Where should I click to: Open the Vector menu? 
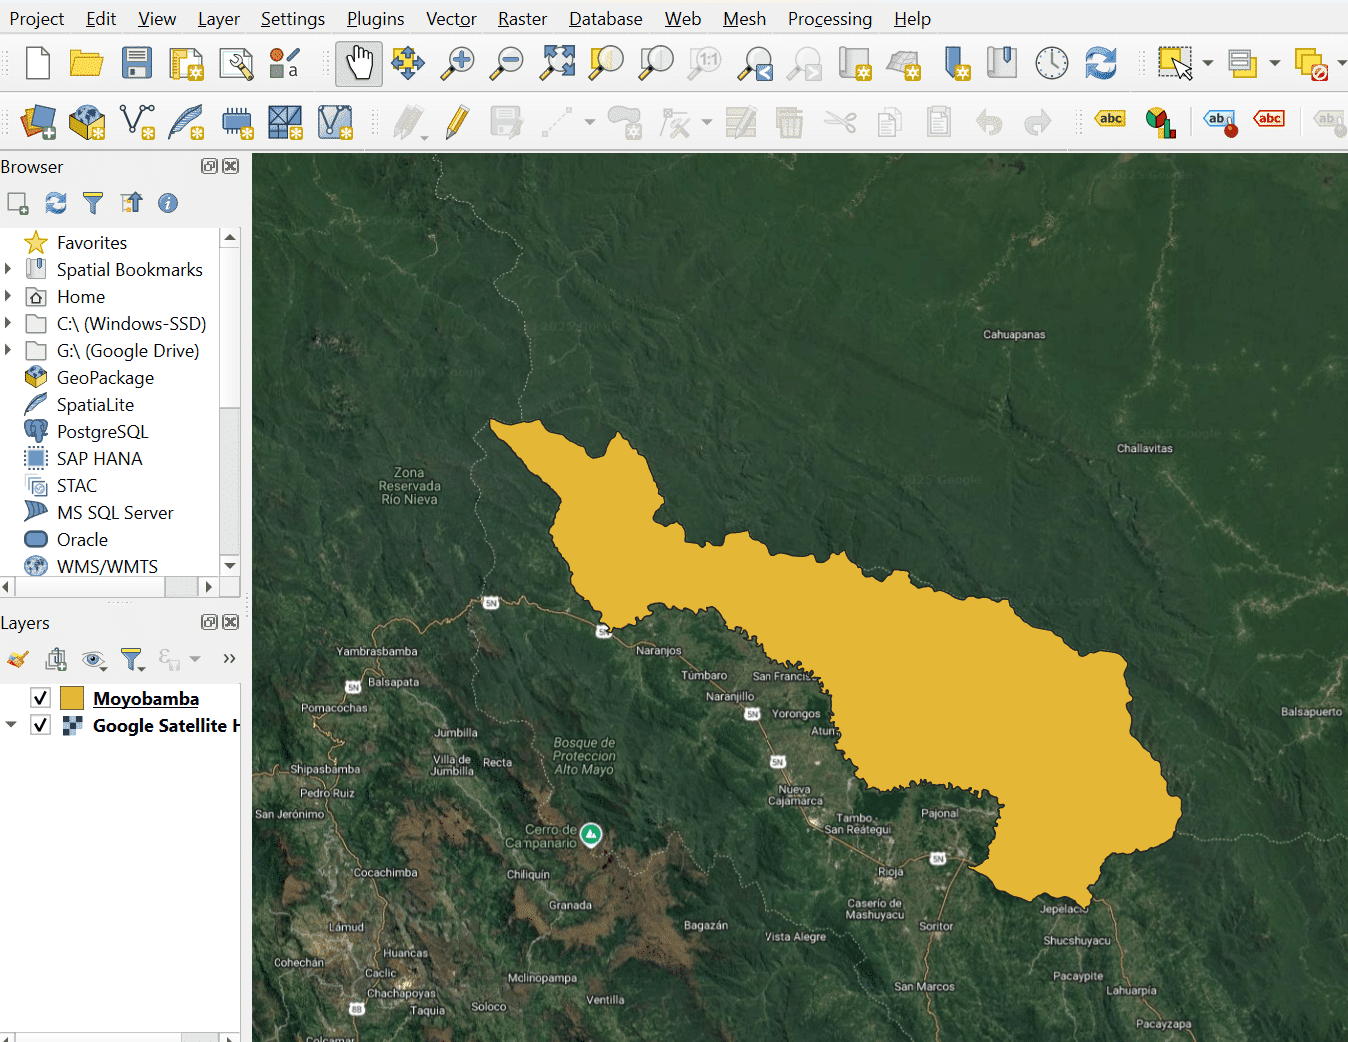coord(450,18)
